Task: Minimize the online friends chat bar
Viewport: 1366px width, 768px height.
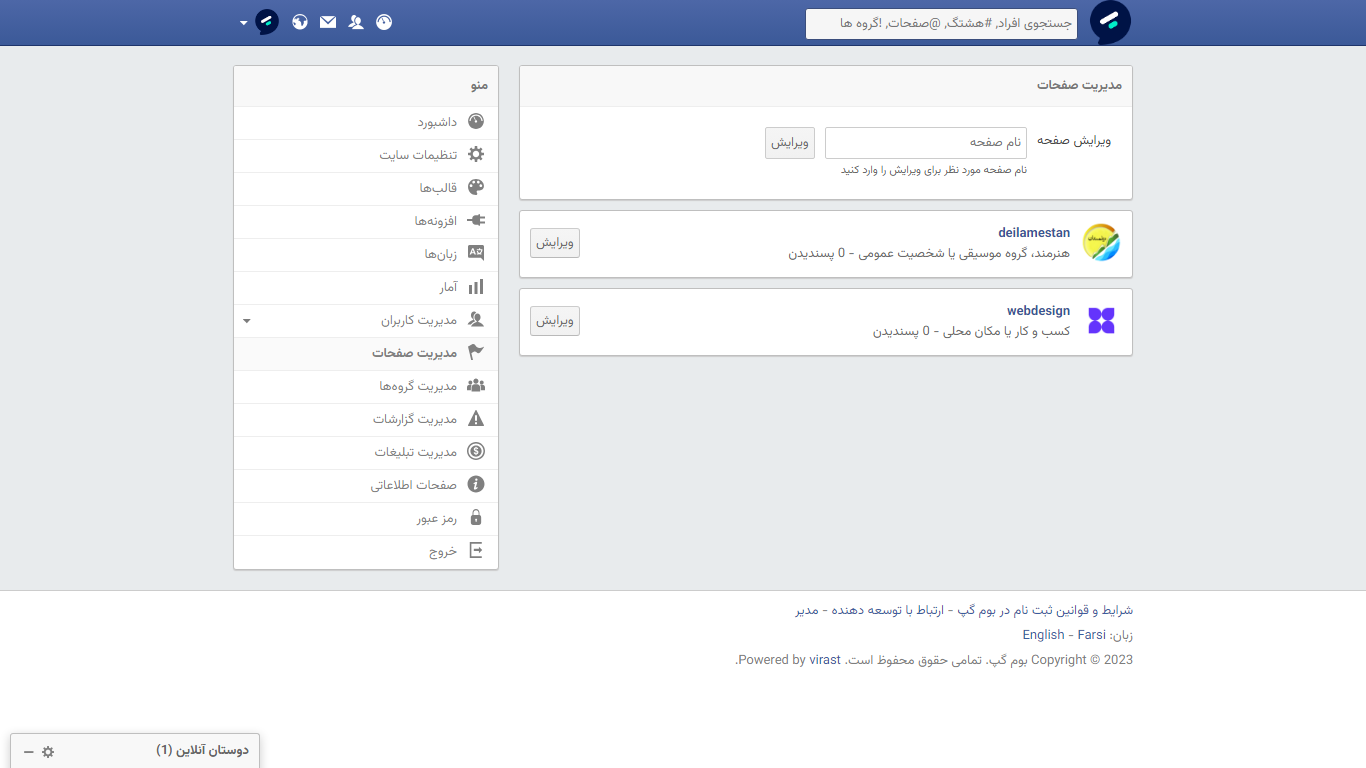Action: click(28, 751)
